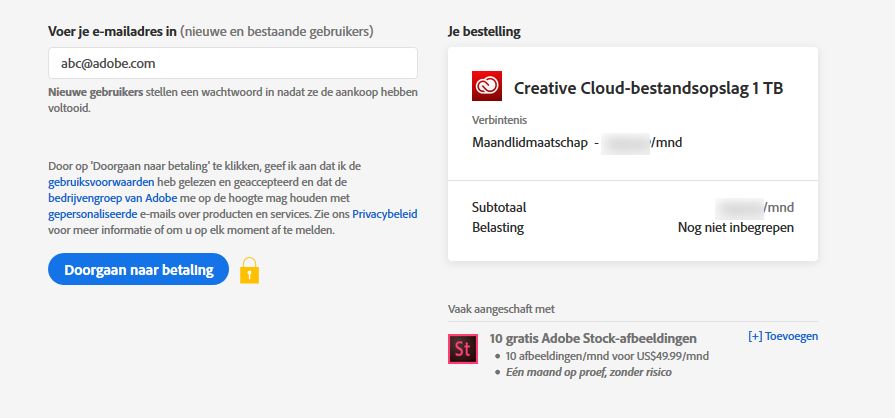This screenshot has width=895, height=418.
Task: Click the Vaak aangeschaft met label
Action: click(501, 309)
